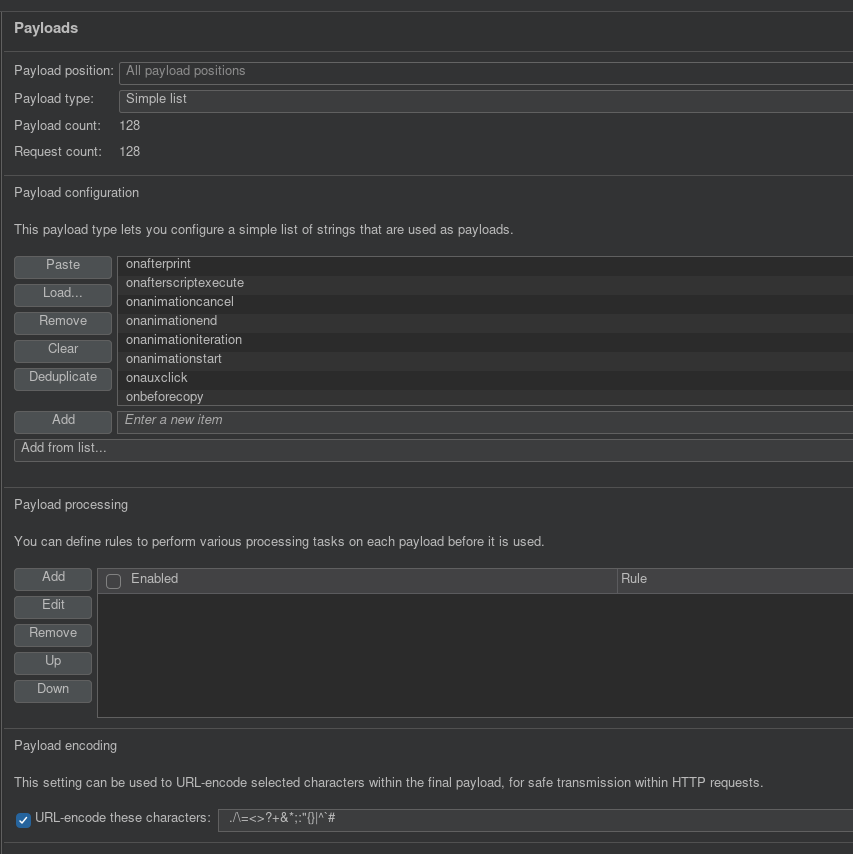This screenshot has height=854, width=853.
Task: Select onafterprint in the payload list
Action: coord(158,264)
